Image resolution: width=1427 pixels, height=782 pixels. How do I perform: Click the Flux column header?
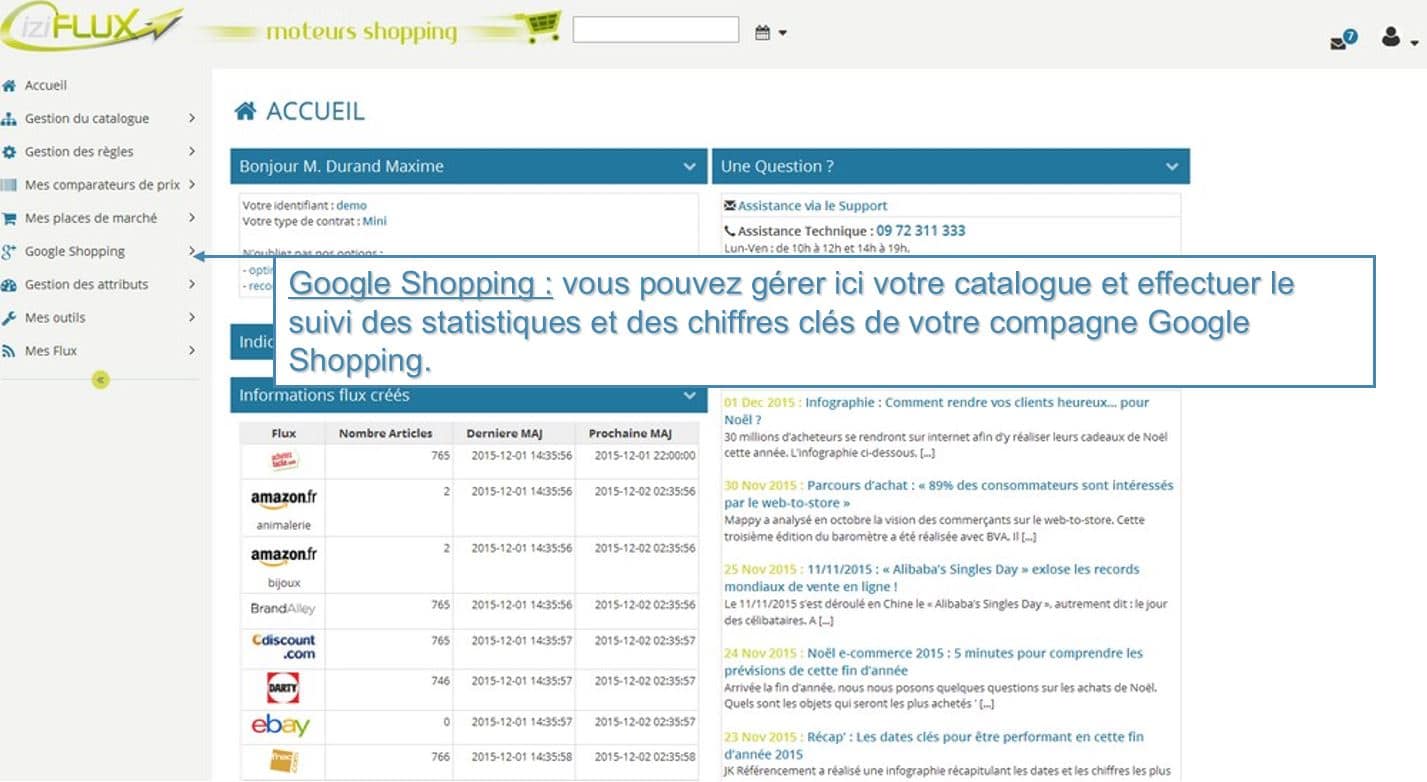tap(284, 433)
